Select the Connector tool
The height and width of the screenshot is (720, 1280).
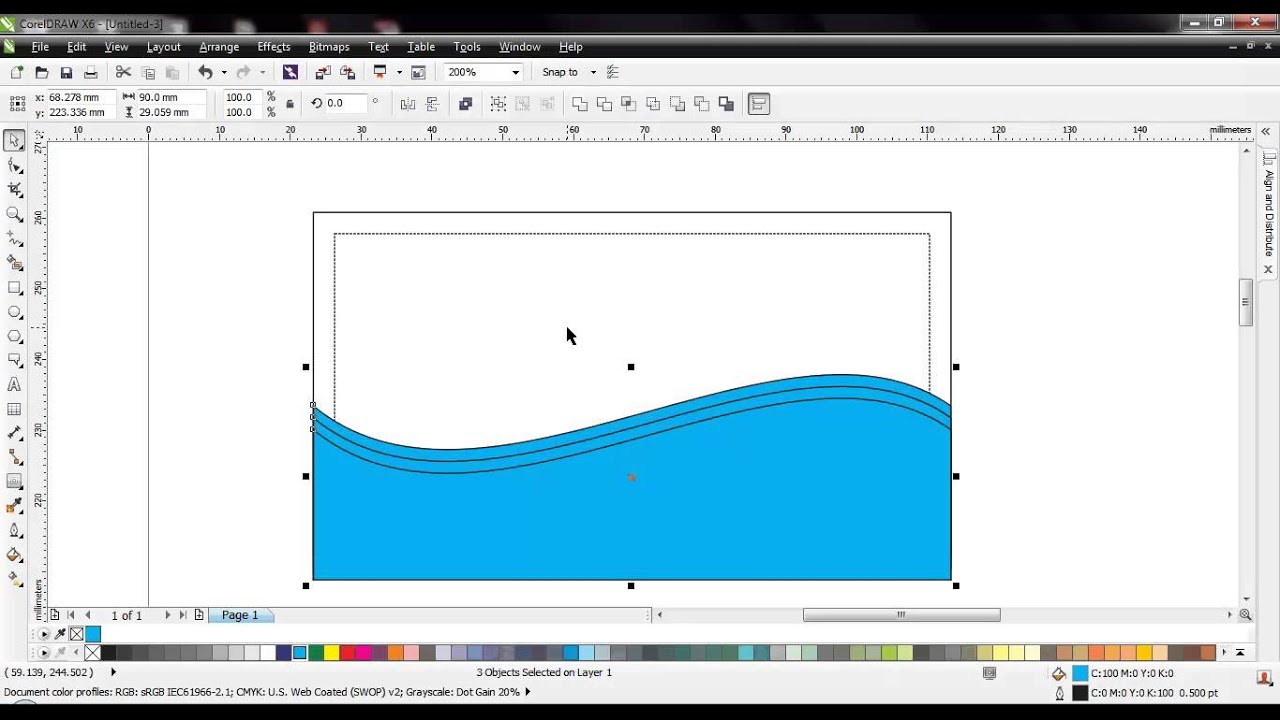click(14, 457)
